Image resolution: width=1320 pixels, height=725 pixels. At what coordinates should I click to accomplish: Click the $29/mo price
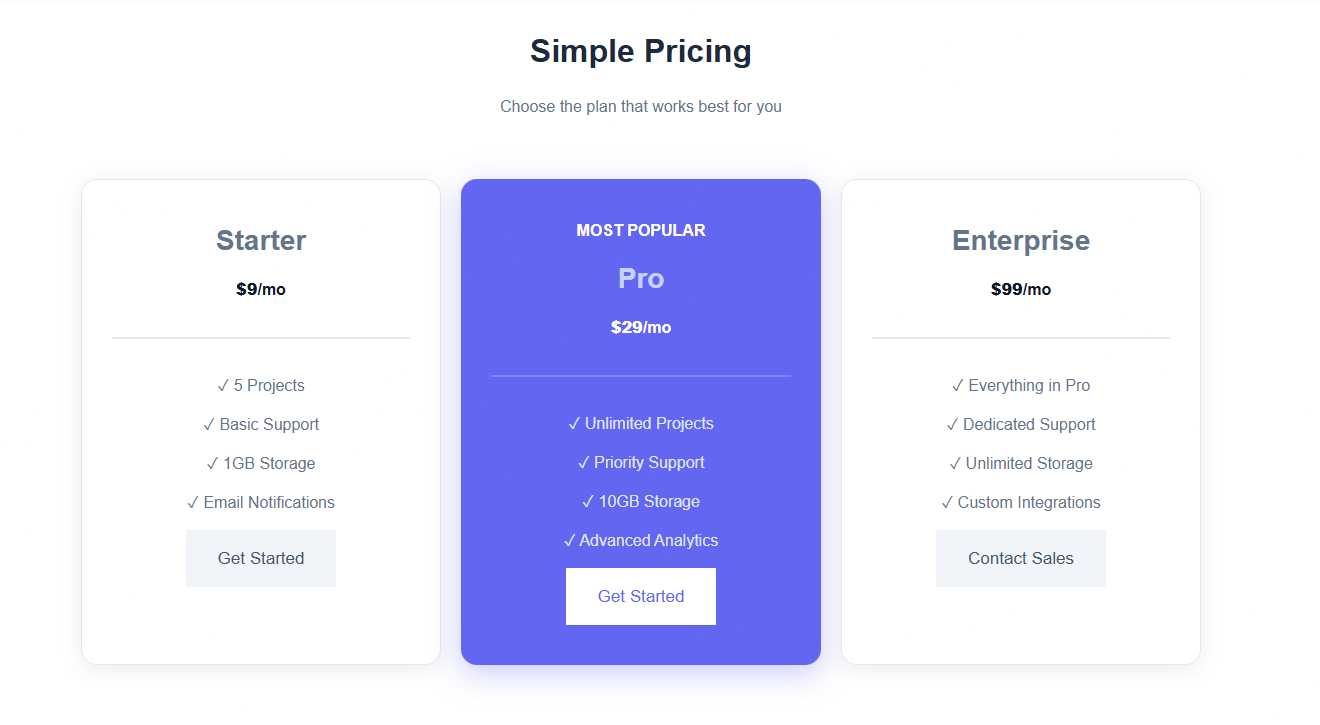(x=641, y=327)
